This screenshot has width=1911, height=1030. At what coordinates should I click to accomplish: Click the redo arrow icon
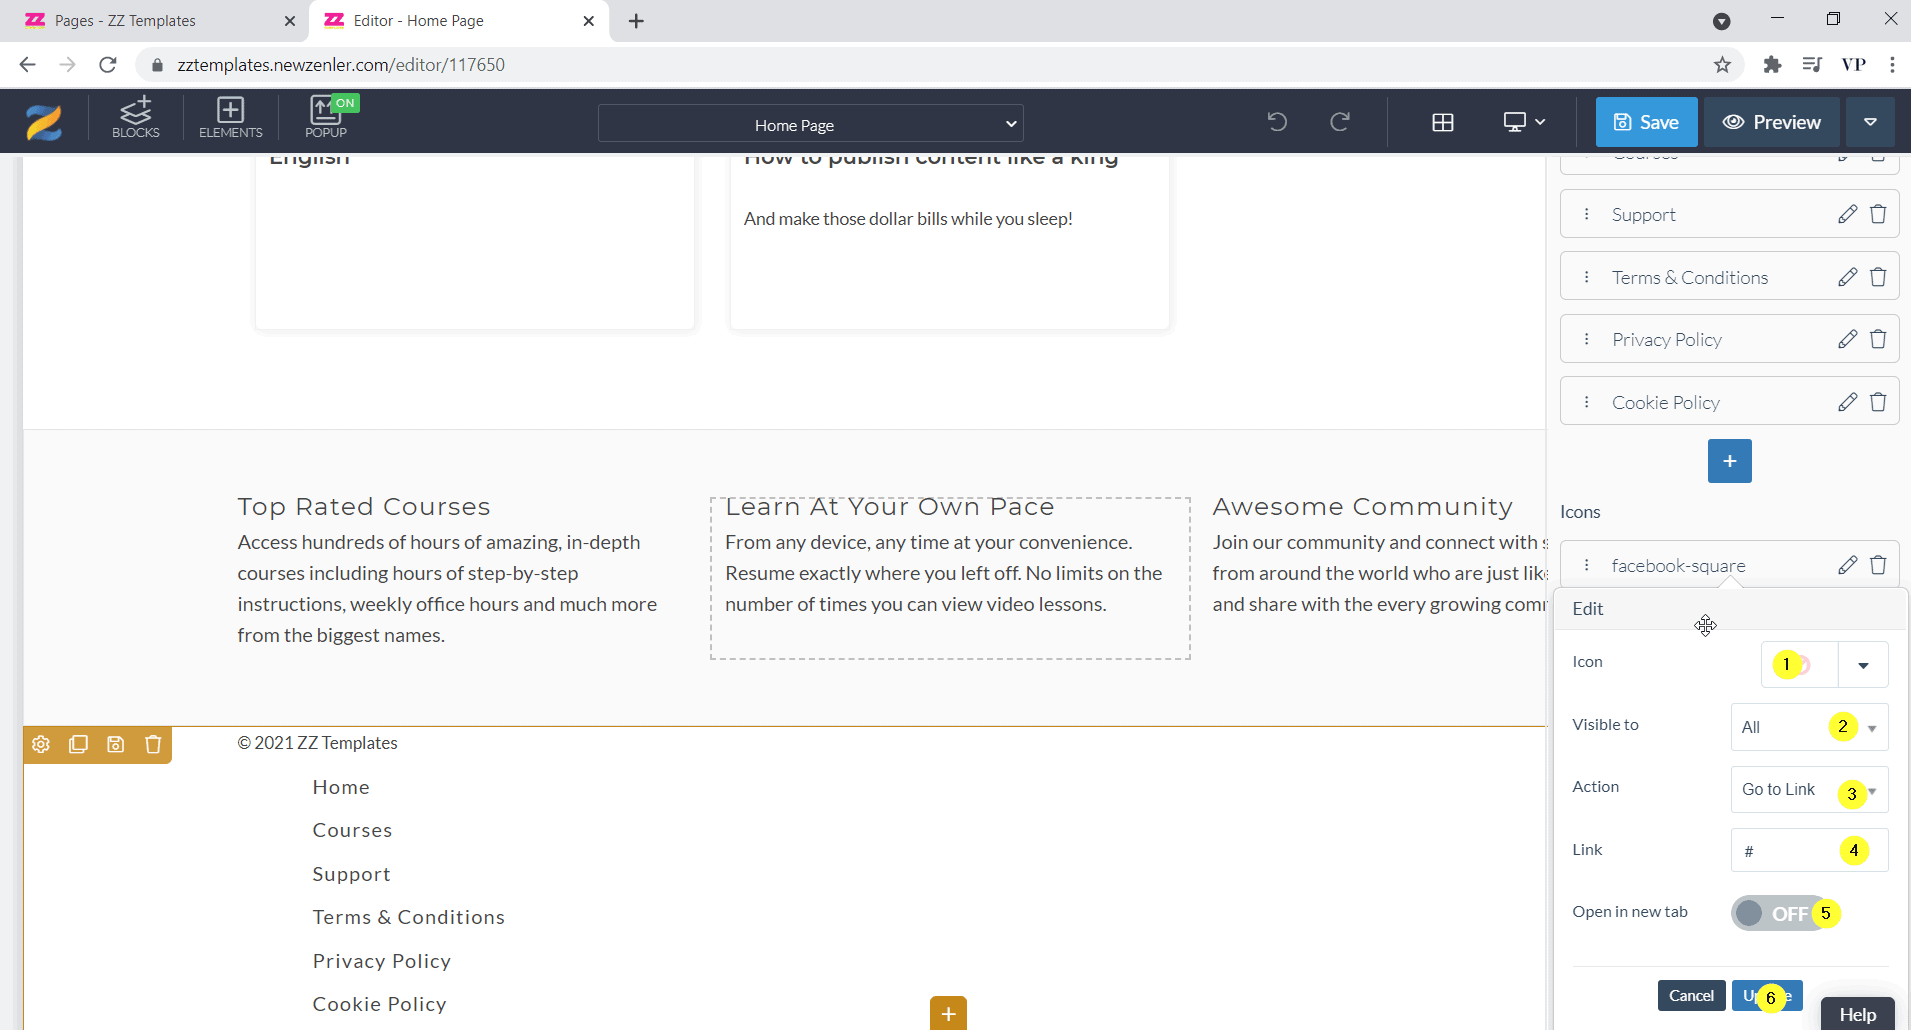click(1340, 122)
